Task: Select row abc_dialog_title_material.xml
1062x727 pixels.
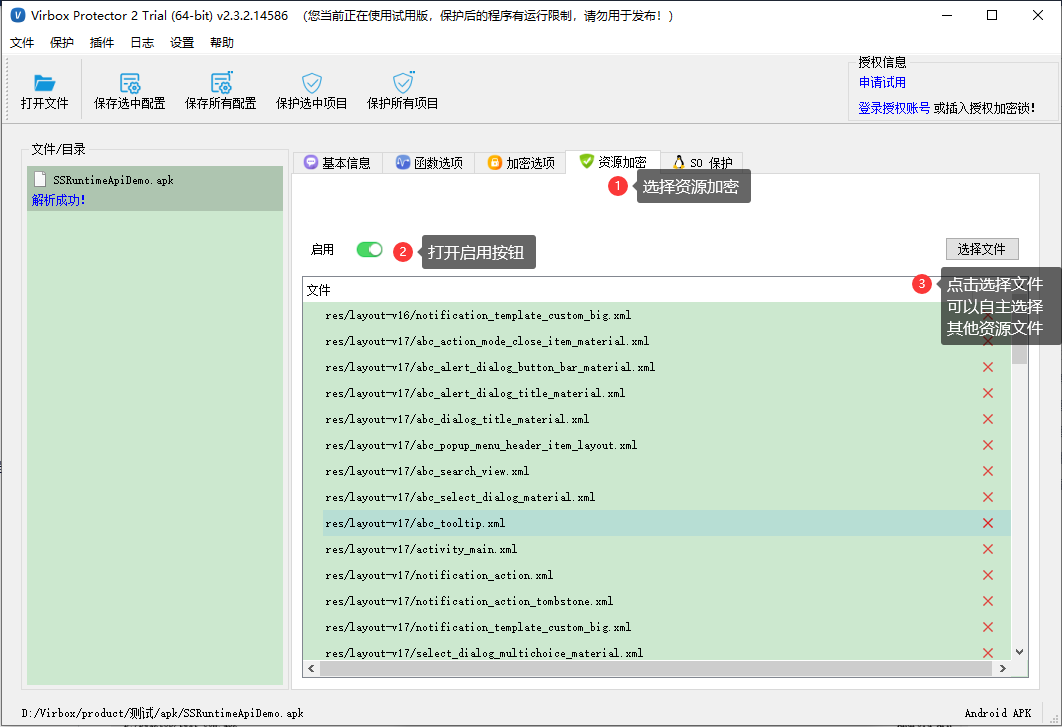Action: [666, 419]
